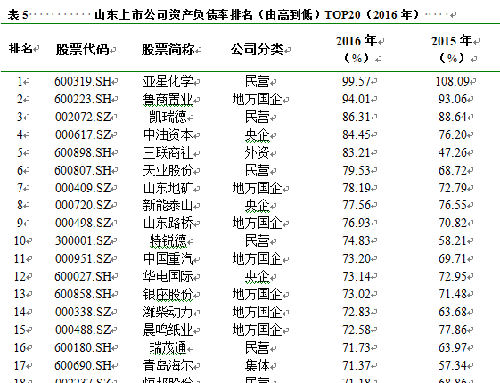Click stock code 002072.SZ
Image resolution: width=500 pixels, height=383 pixels.
[x=83, y=117]
